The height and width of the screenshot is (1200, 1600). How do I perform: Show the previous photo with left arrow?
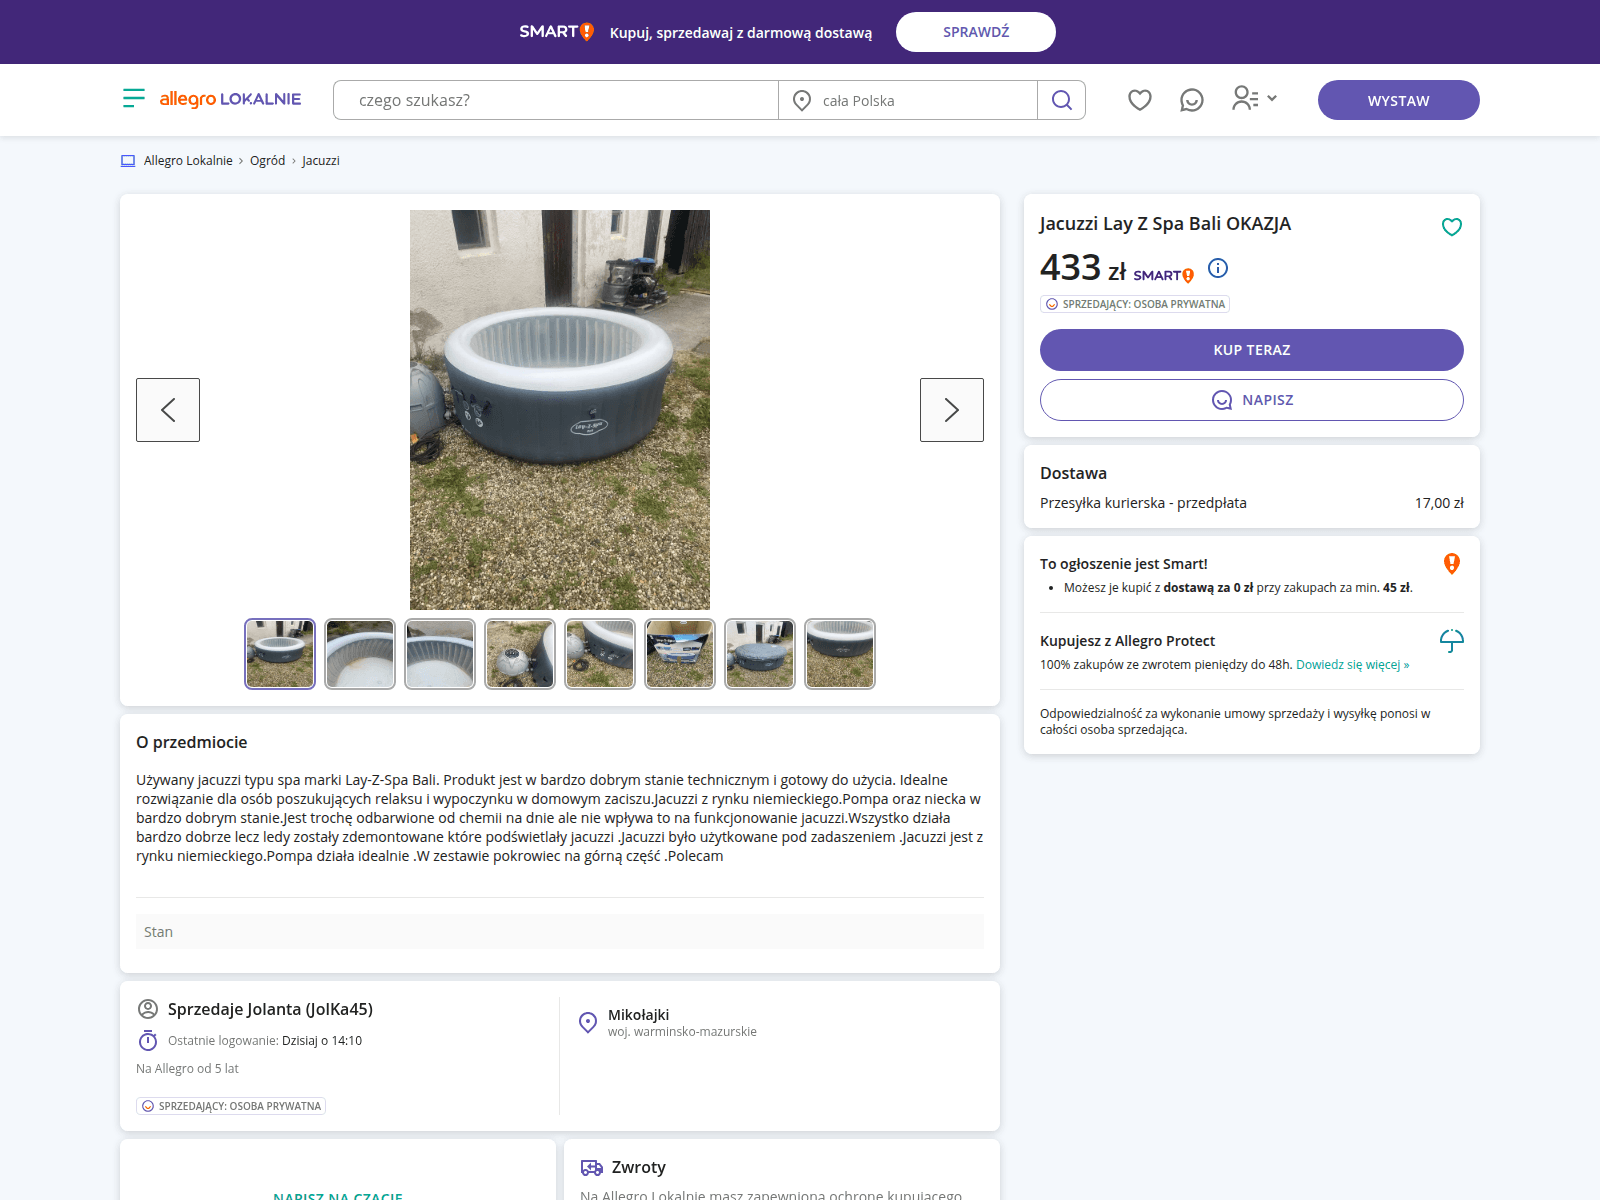click(x=168, y=410)
